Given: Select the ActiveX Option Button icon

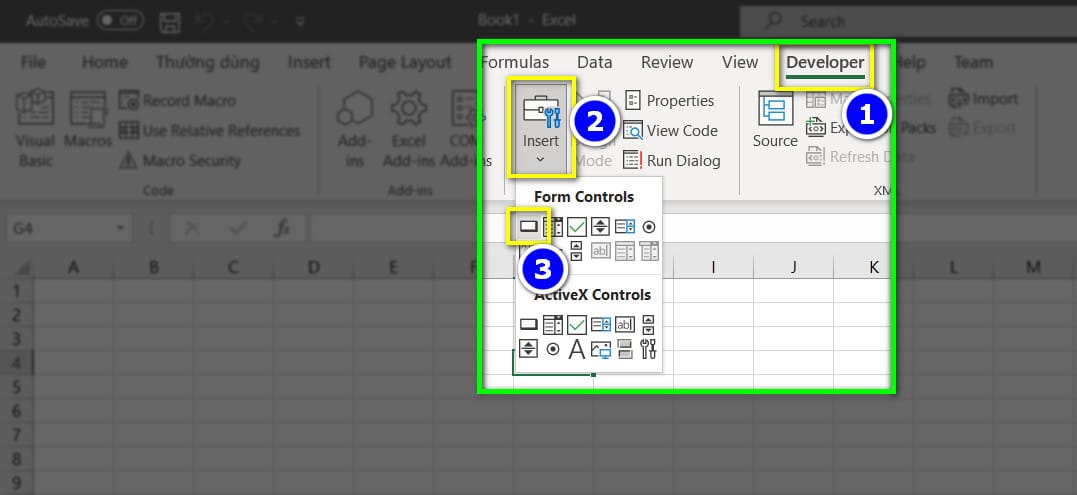Looking at the screenshot, I should coord(552,349).
